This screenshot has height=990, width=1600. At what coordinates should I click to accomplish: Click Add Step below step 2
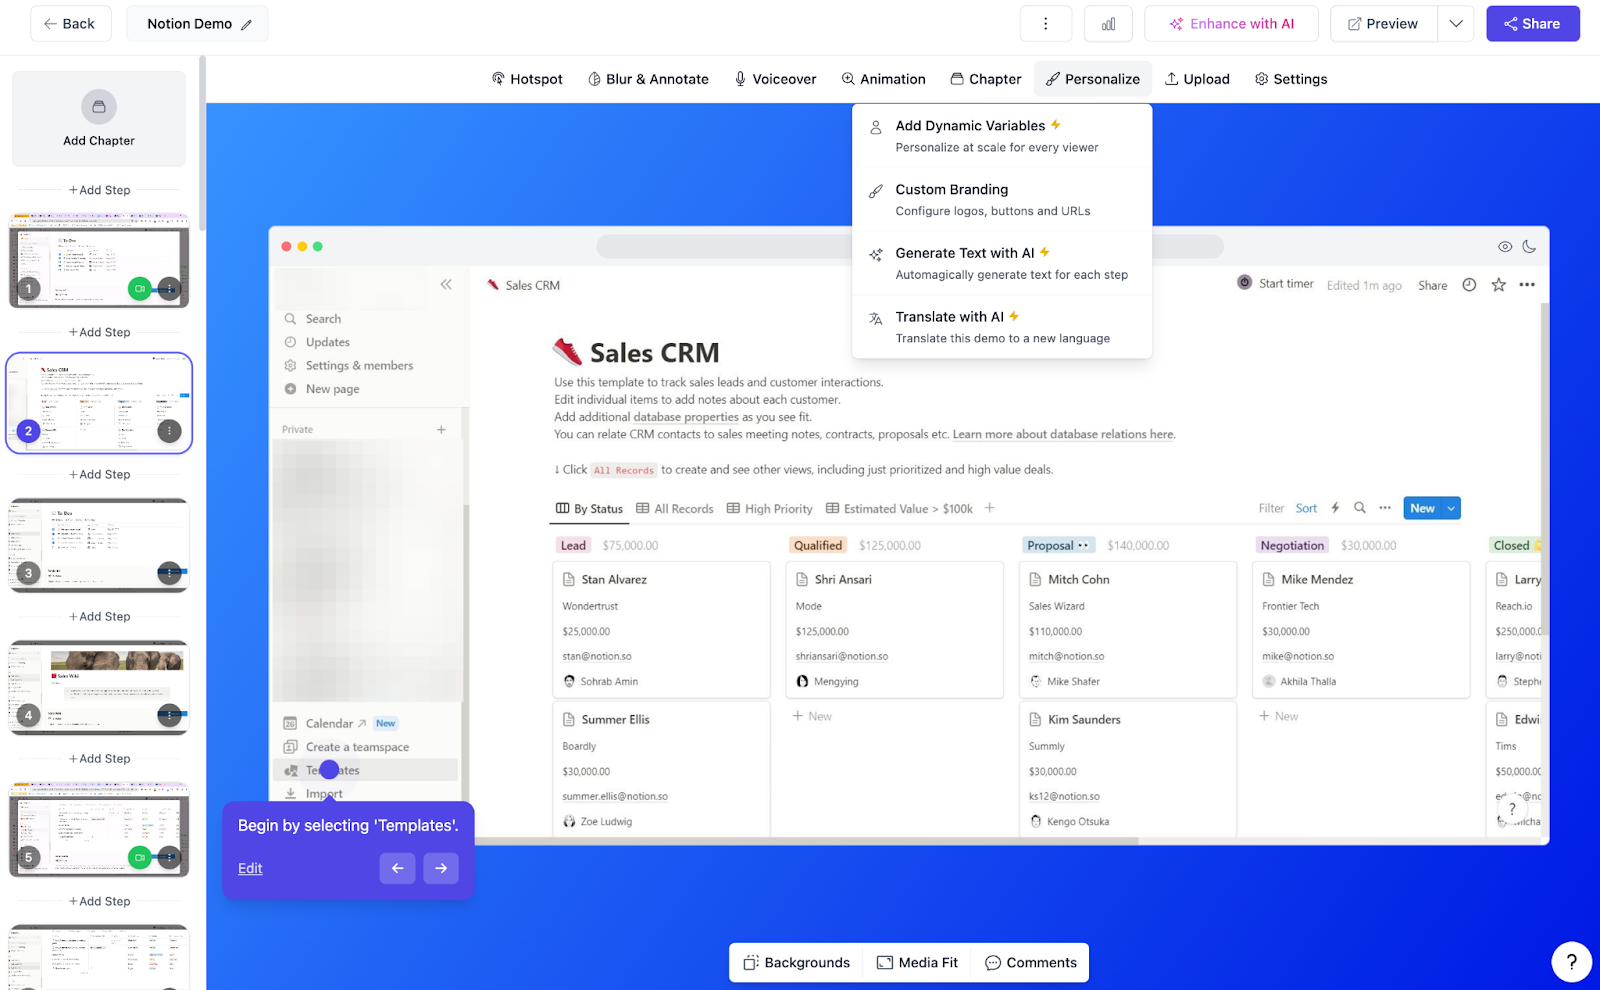point(99,474)
